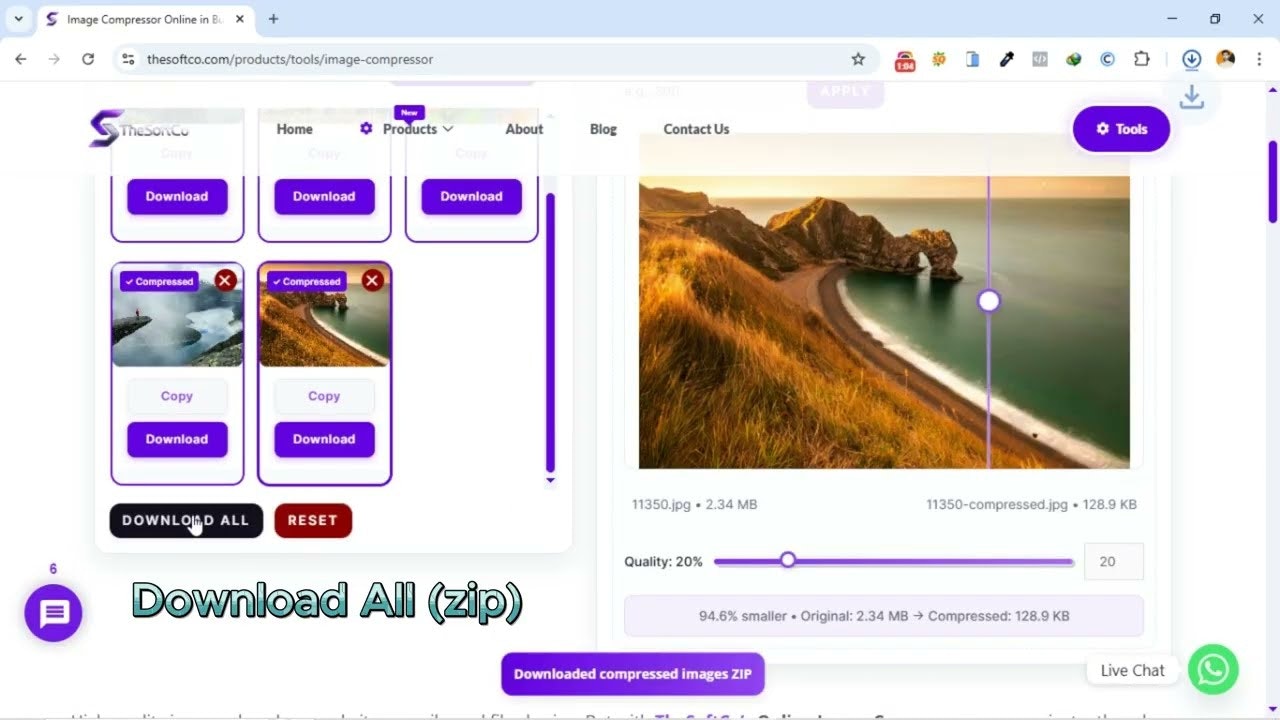The height and width of the screenshot is (720, 1280).
Task: Click the Tools gear button
Action: pos(1120,129)
